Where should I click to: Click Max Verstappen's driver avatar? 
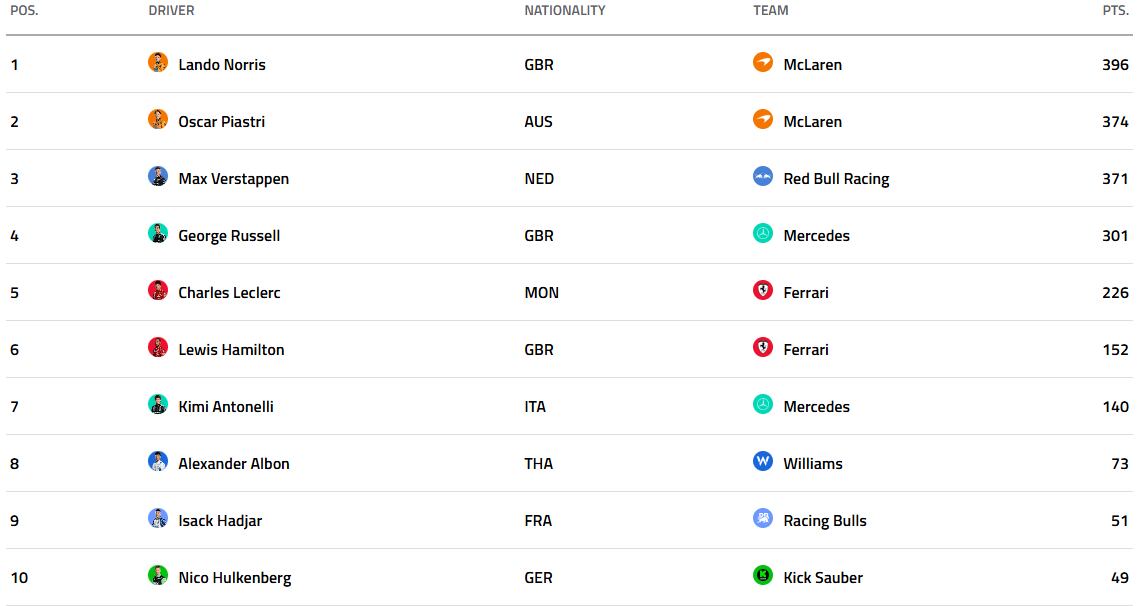coord(158,177)
